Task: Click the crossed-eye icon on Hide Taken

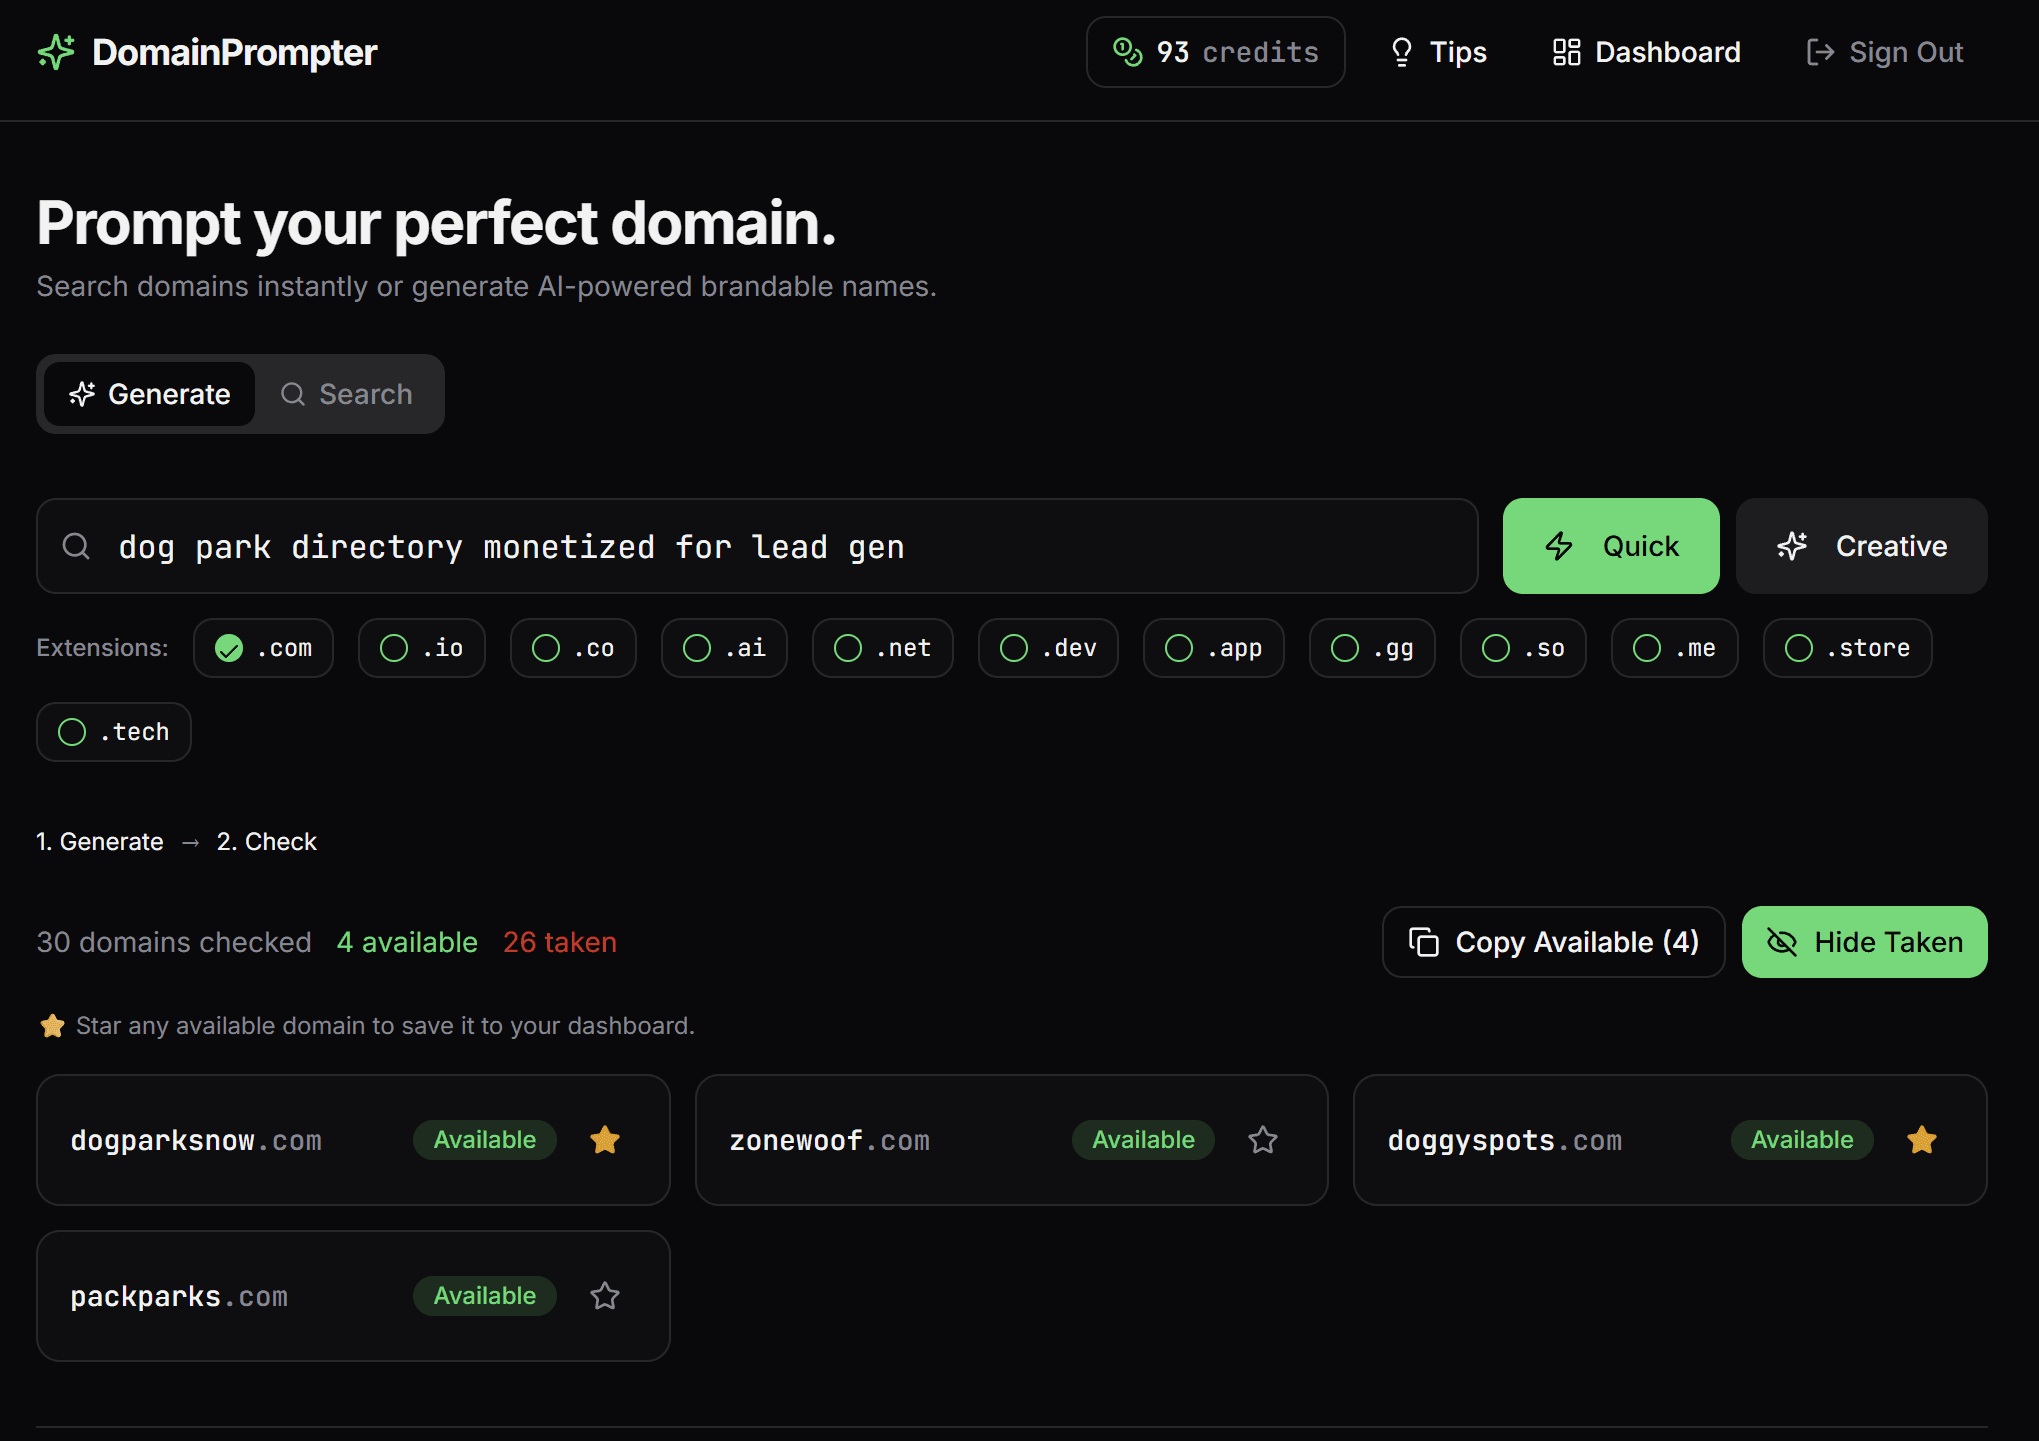Action: [1782, 941]
